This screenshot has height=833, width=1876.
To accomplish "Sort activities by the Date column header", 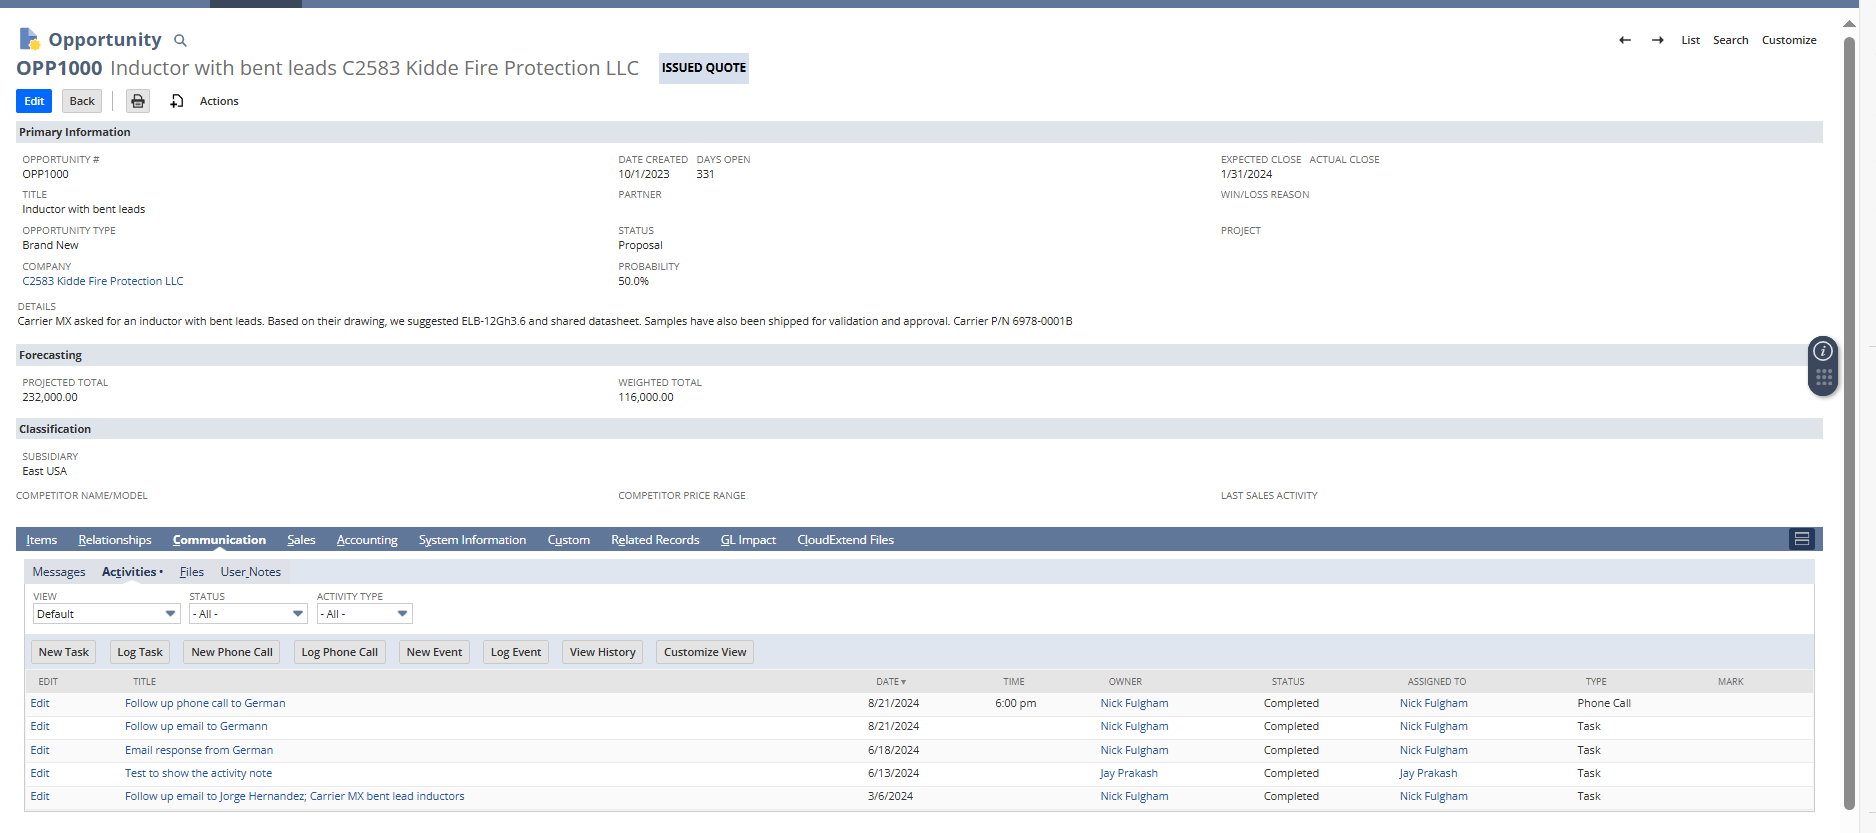I will click(890, 682).
